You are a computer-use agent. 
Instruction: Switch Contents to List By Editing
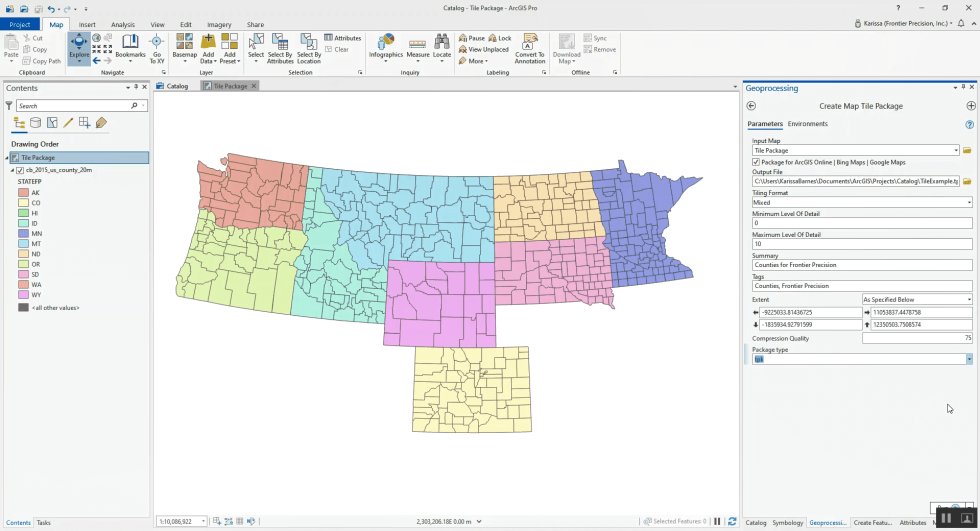68,123
